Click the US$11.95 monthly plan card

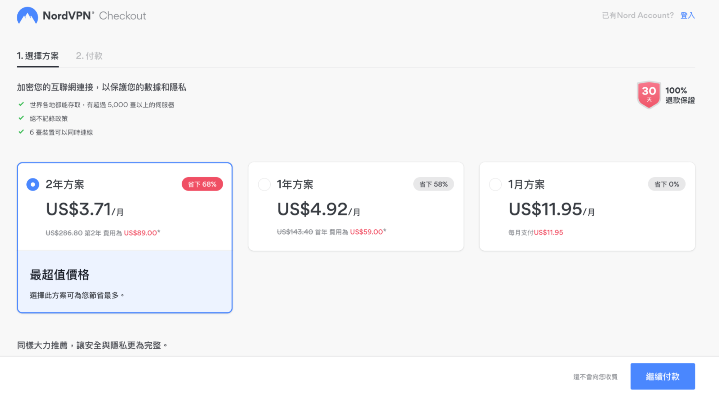coord(587,206)
